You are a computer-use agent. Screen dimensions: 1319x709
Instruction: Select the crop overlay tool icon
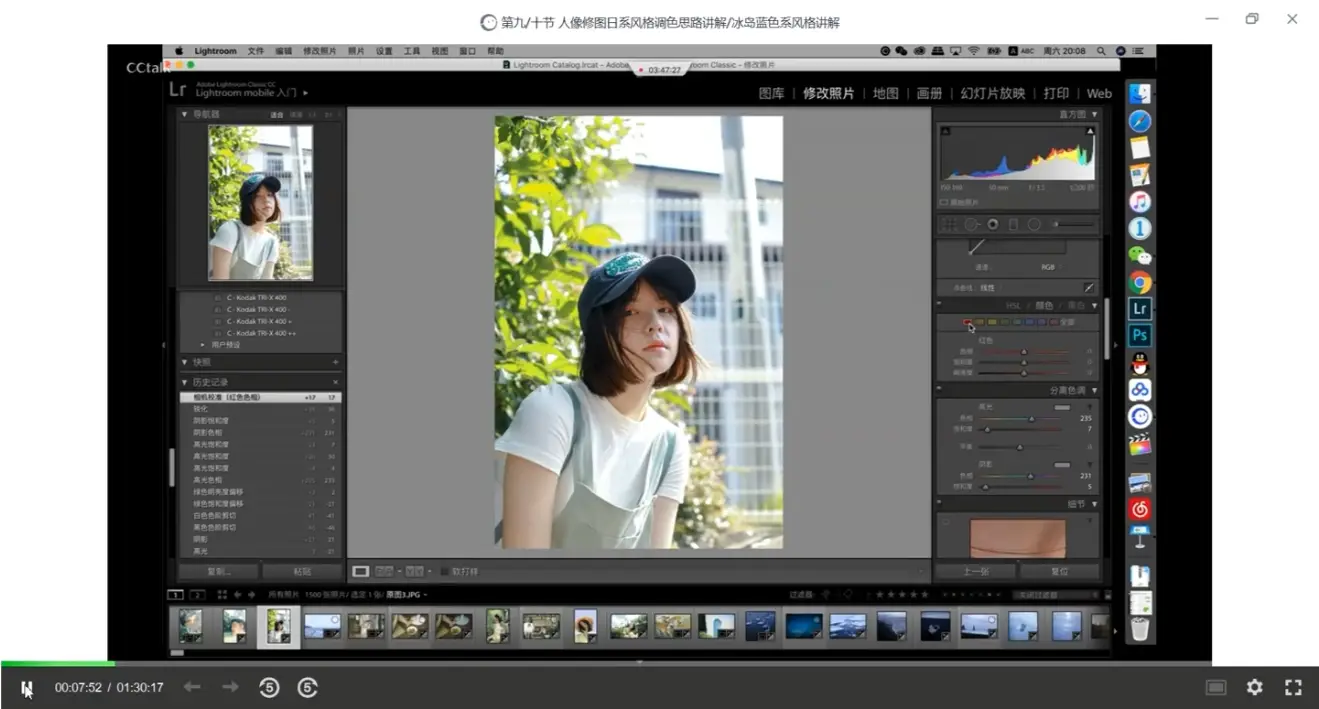point(950,225)
